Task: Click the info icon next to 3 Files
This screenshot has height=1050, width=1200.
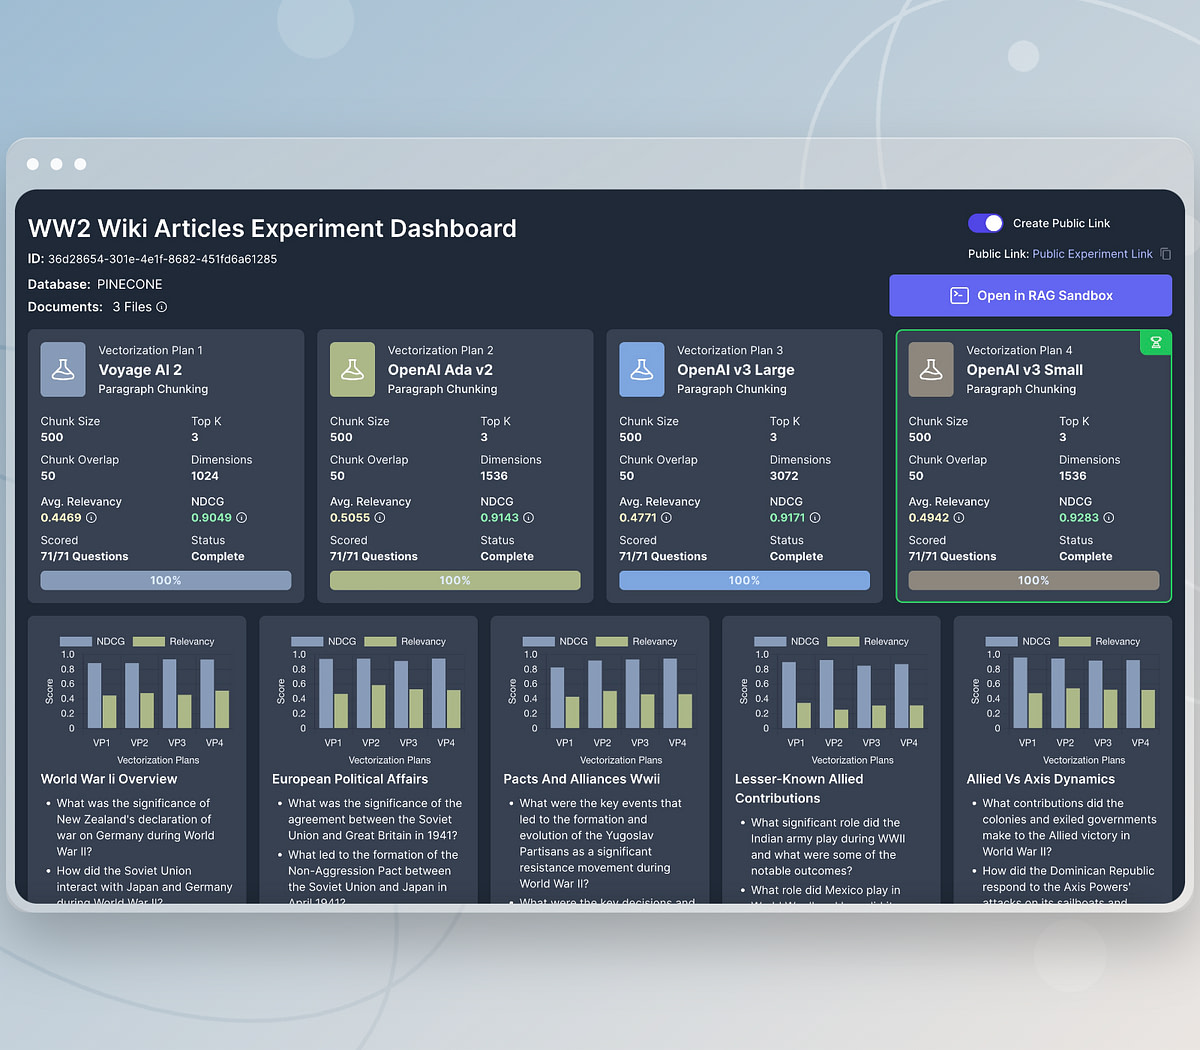Action: [x=162, y=307]
